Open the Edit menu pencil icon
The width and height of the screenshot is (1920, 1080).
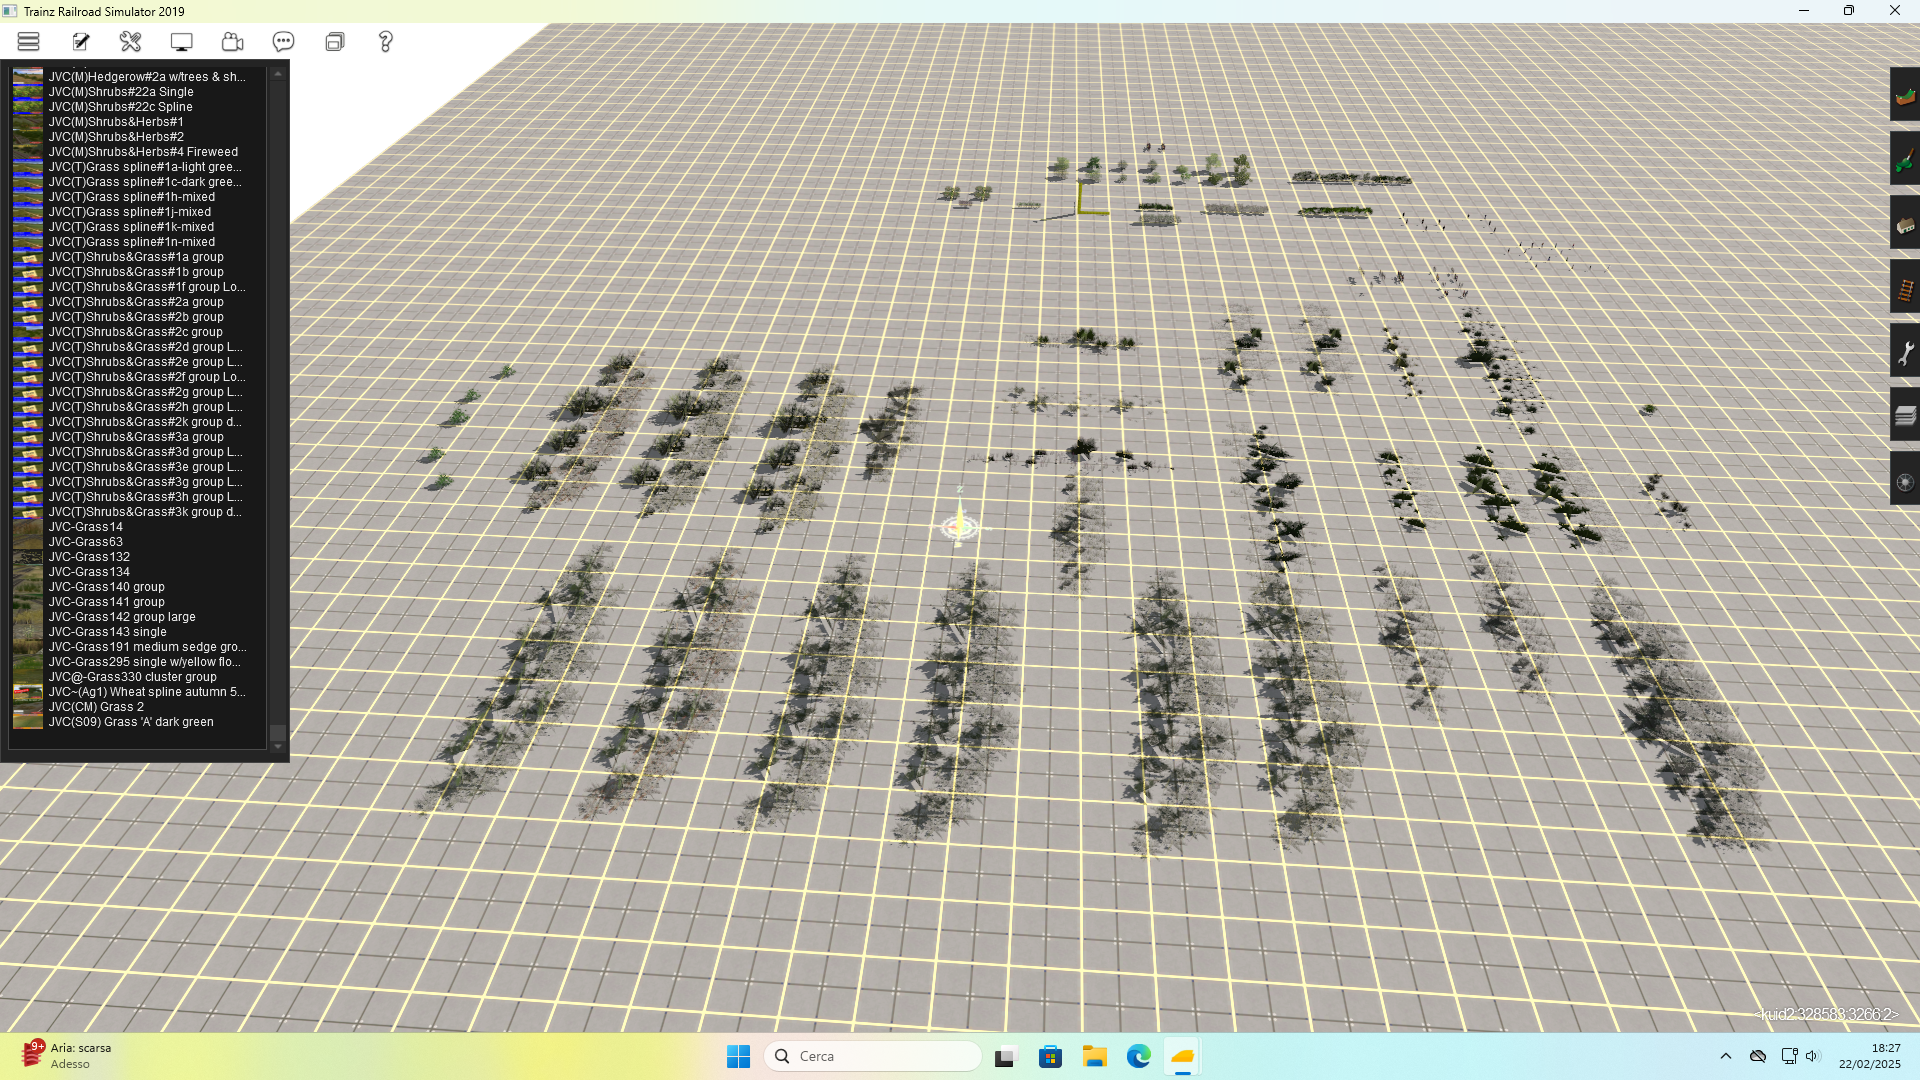[81, 42]
